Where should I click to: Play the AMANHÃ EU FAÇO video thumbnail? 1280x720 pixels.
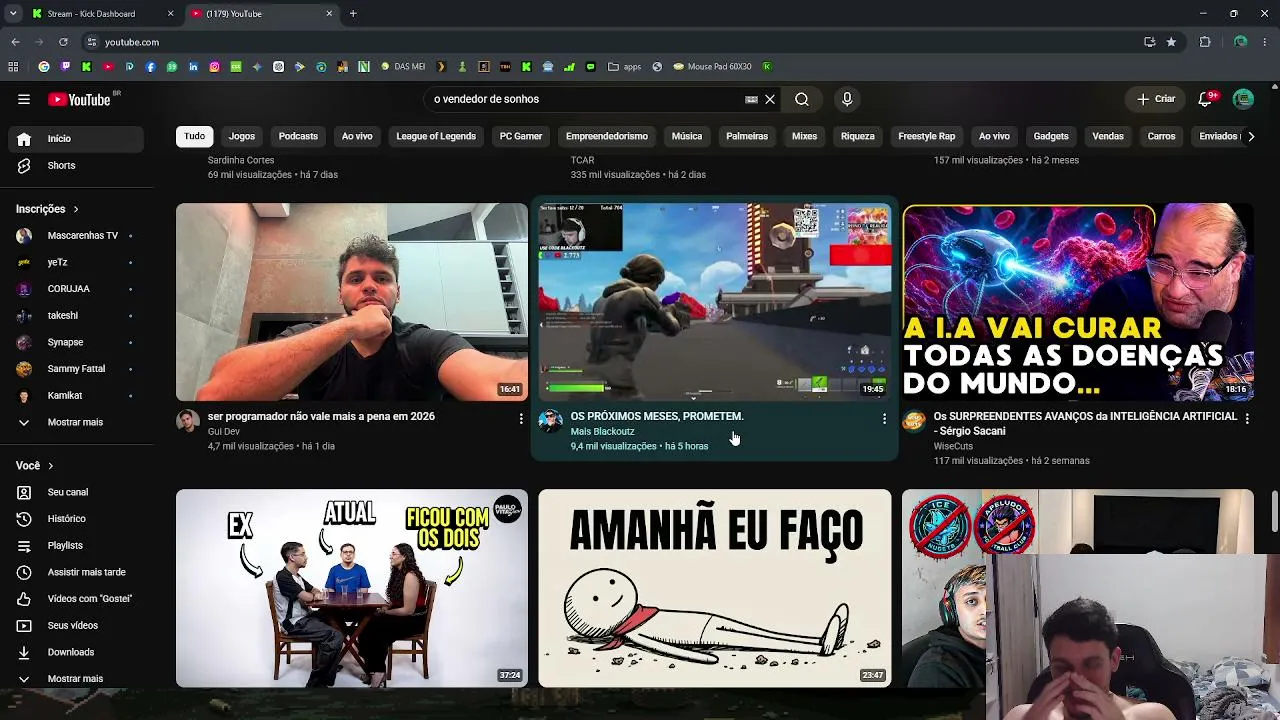[x=714, y=588]
